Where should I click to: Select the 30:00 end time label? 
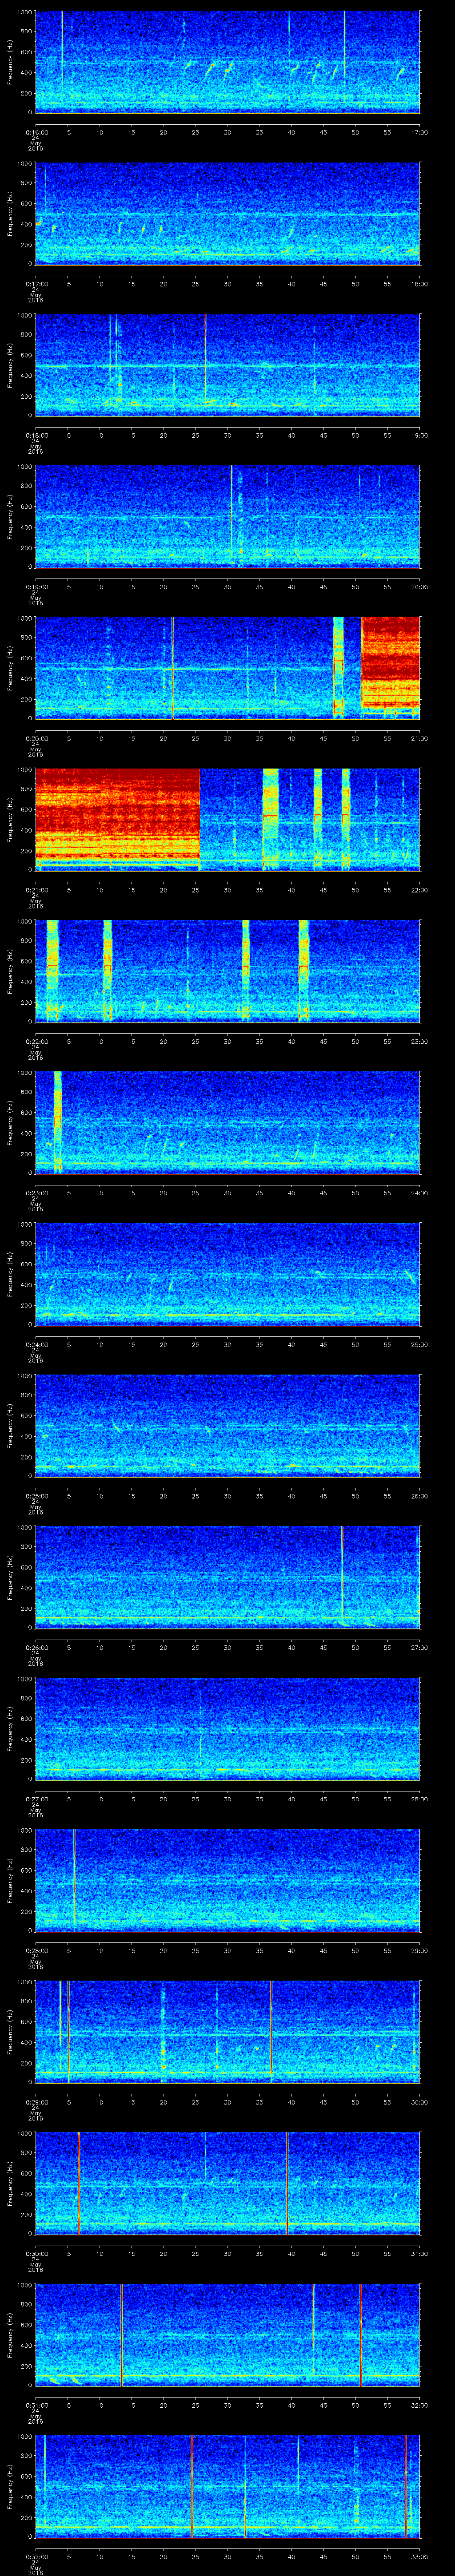(419, 2102)
